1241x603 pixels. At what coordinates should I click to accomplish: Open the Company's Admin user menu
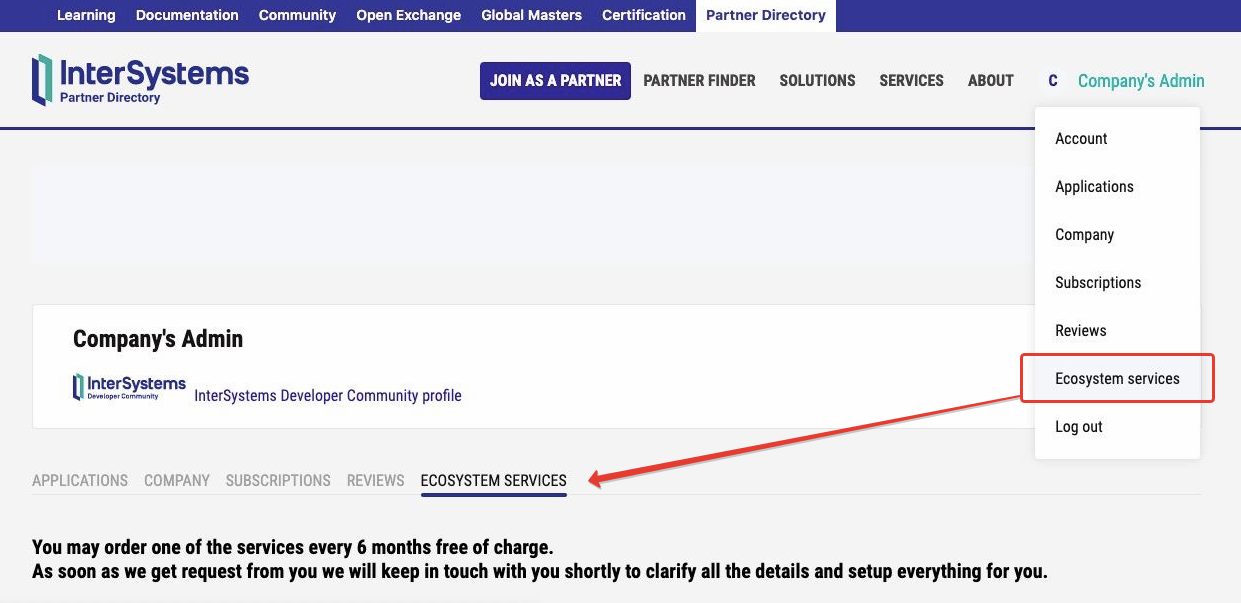pyautogui.click(x=1140, y=81)
